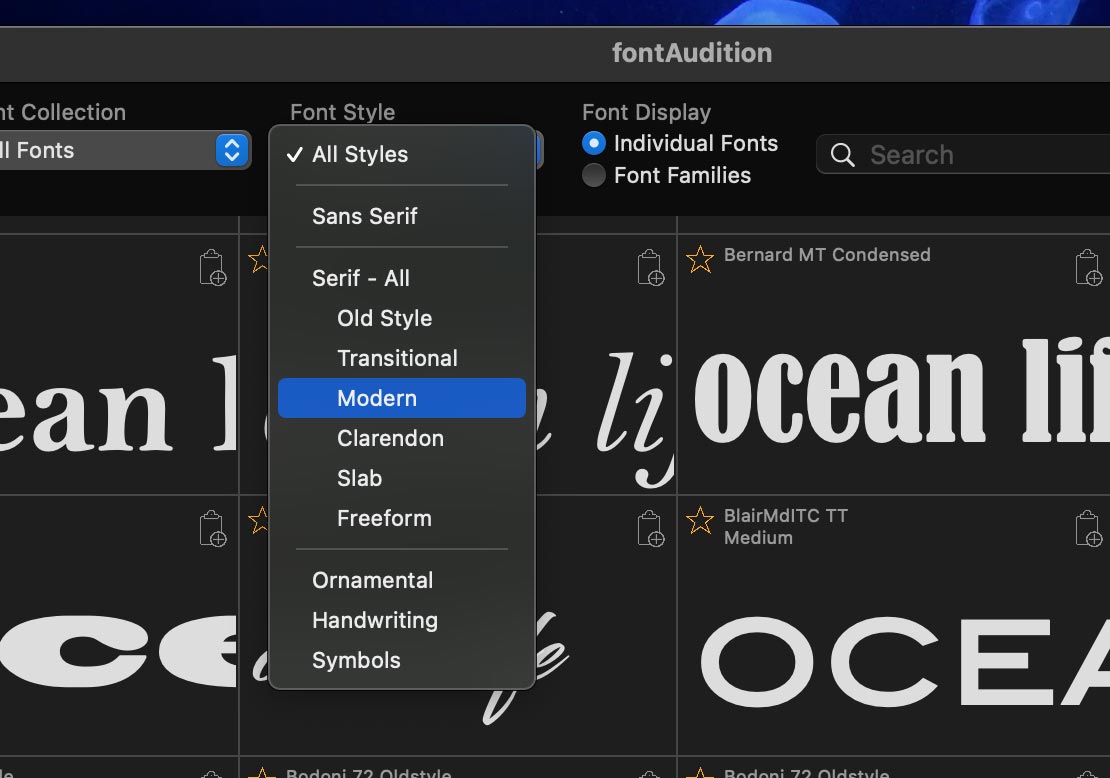The height and width of the screenshot is (778, 1110).
Task: Select All Styles in the Font Style menu
Action: (x=401, y=154)
